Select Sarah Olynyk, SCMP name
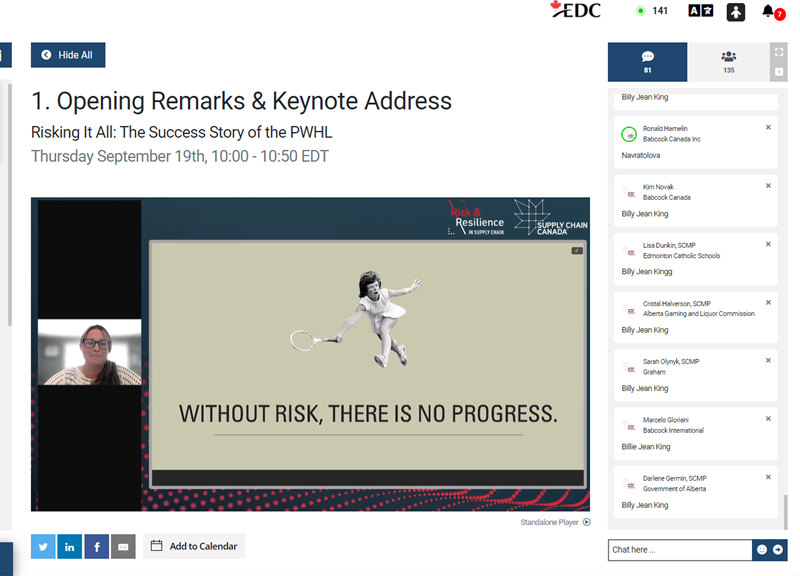This screenshot has width=800, height=576. pyautogui.click(x=671, y=362)
